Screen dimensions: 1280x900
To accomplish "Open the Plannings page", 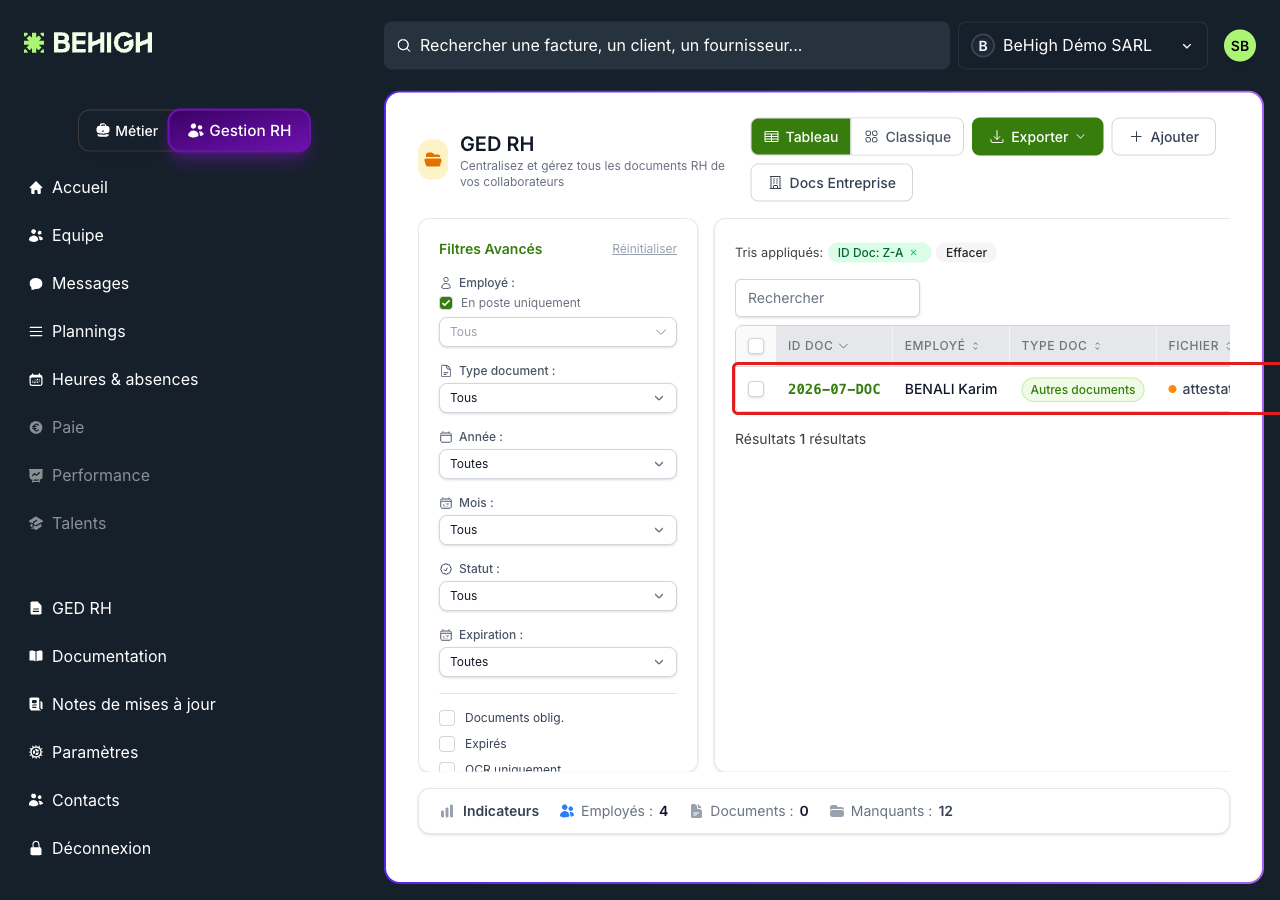I will click(x=77, y=331).
